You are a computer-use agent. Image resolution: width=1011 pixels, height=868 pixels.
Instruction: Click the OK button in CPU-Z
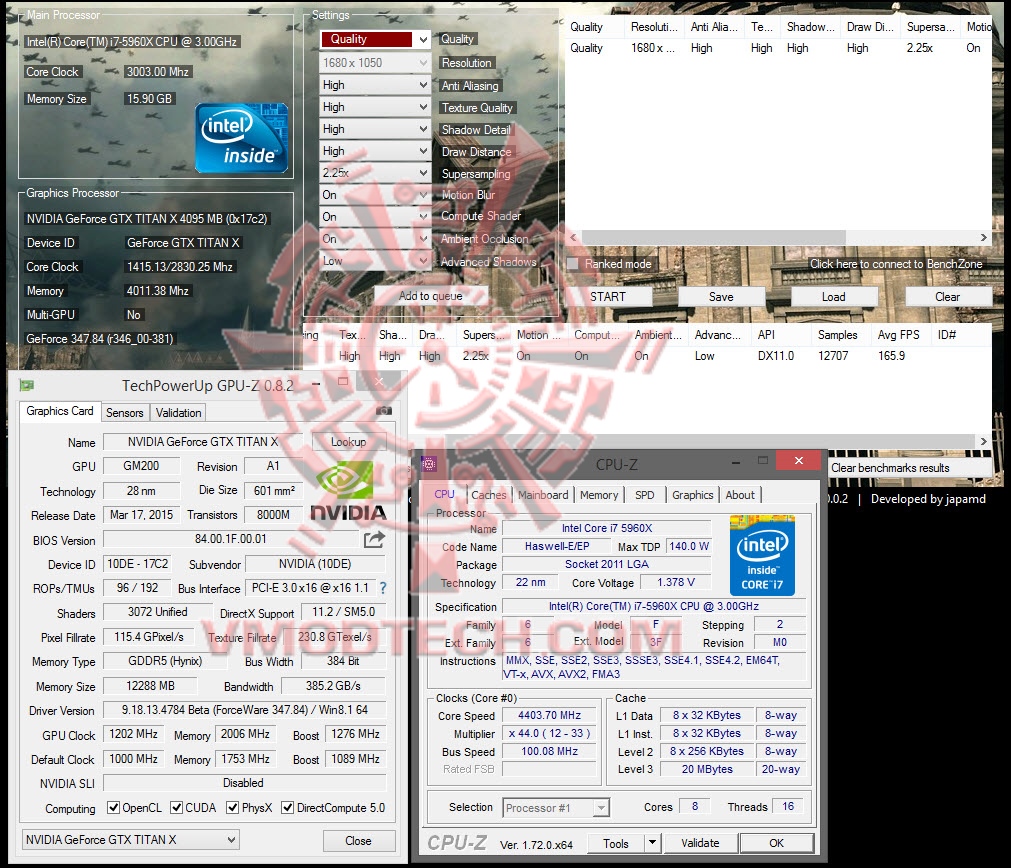pyautogui.click(x=776, y=843)
